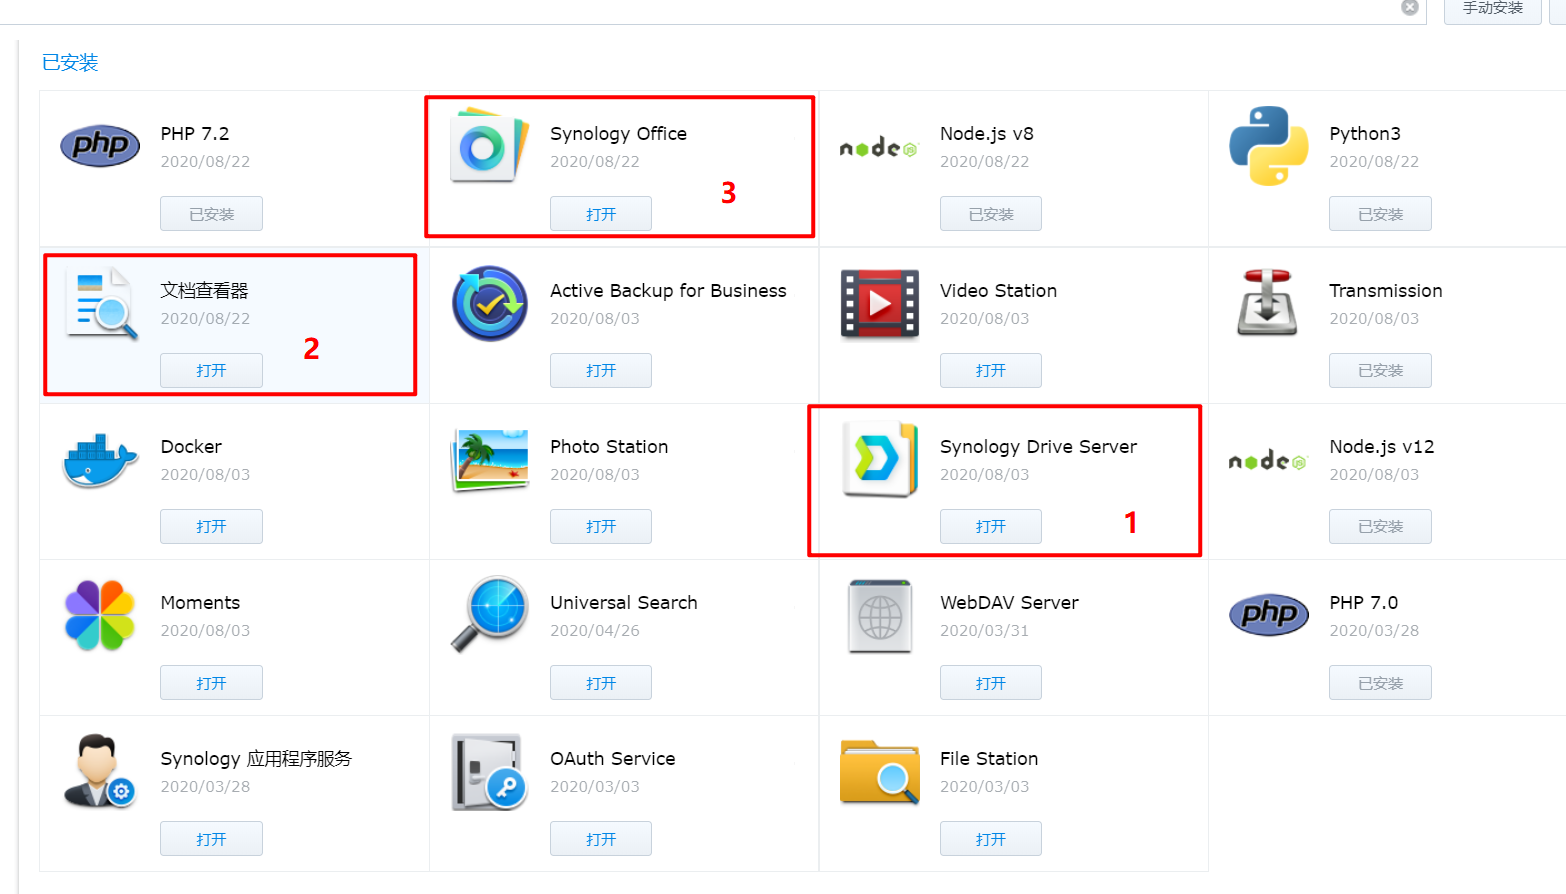Click the Universal Search magnifier icon
Image resolution: width=1566 pixels, height=894 pixels.
tap(489, 614)
